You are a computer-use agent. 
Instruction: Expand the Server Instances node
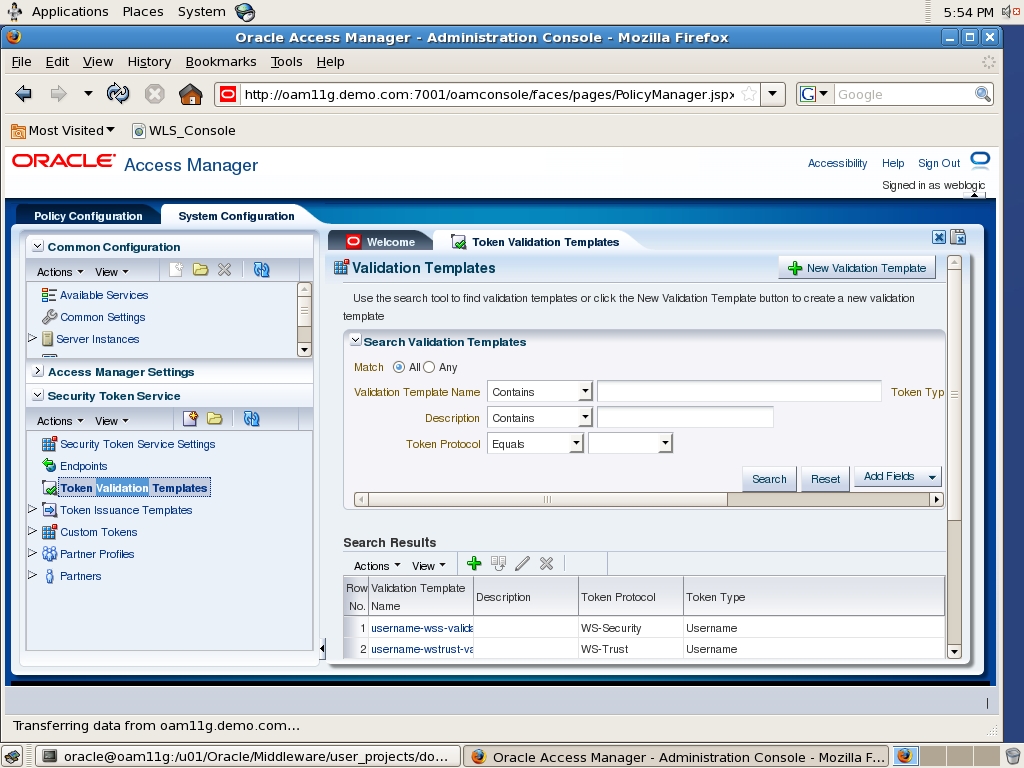click(x=32, y=338)
